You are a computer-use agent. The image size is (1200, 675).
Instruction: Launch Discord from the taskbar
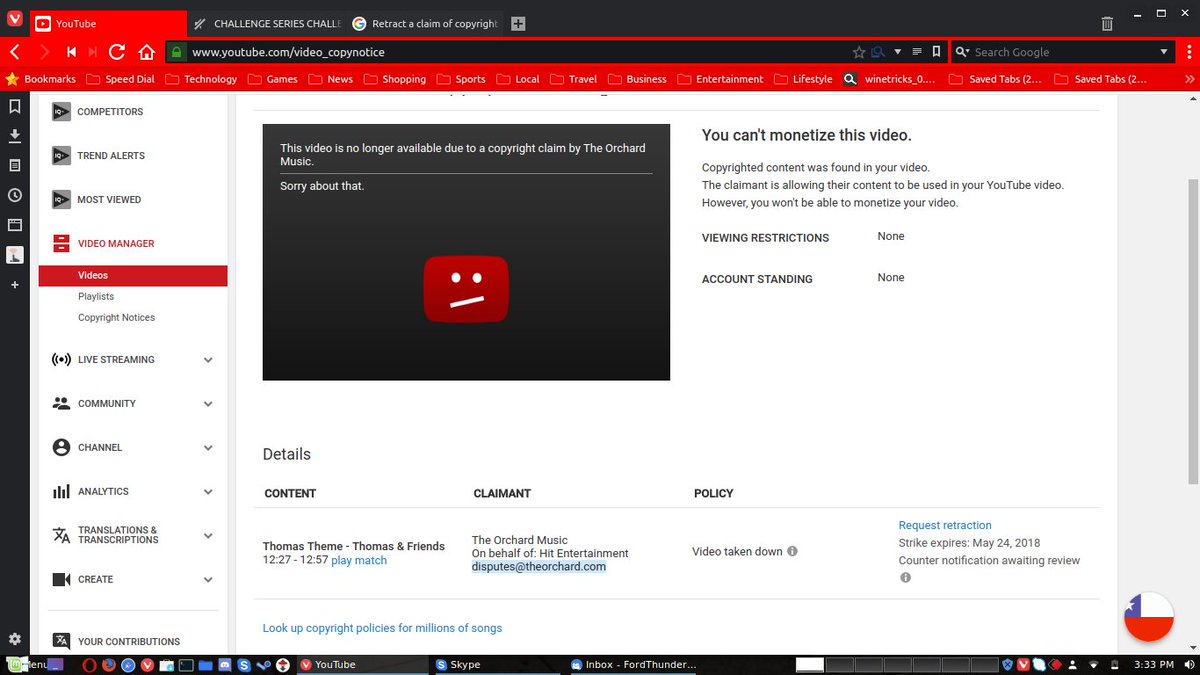click(224, 664)
